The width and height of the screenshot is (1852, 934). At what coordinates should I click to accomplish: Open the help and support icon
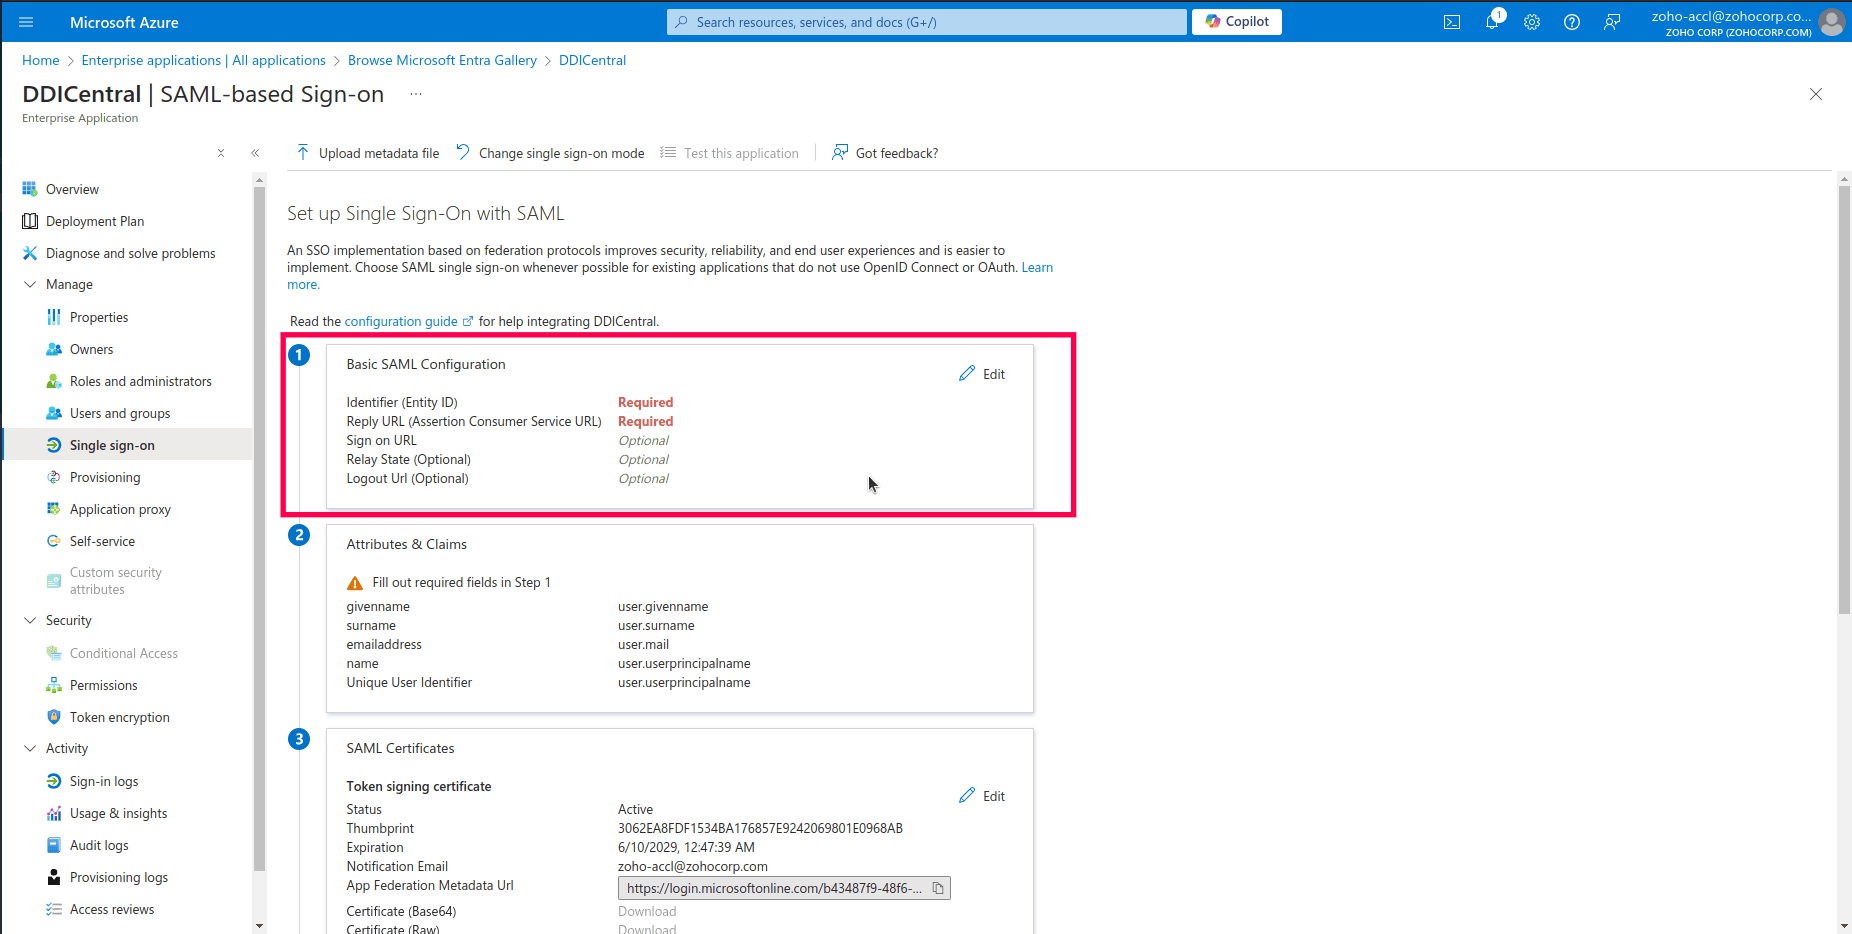tap(1571, 21)
